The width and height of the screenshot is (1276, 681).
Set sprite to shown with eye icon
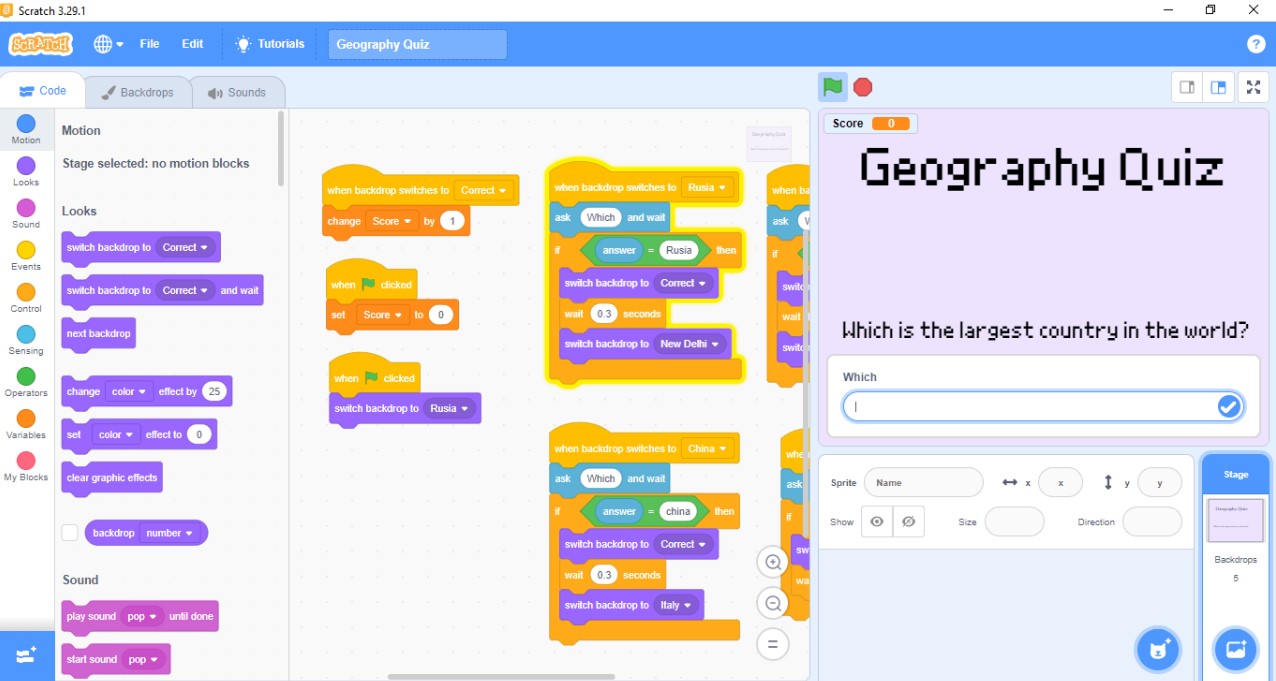877,522
